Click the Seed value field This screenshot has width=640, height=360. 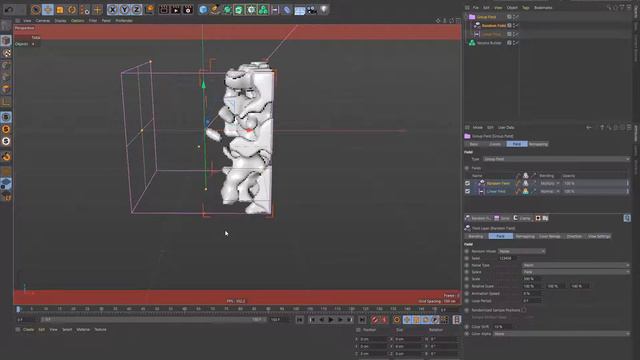pos(507,258)
